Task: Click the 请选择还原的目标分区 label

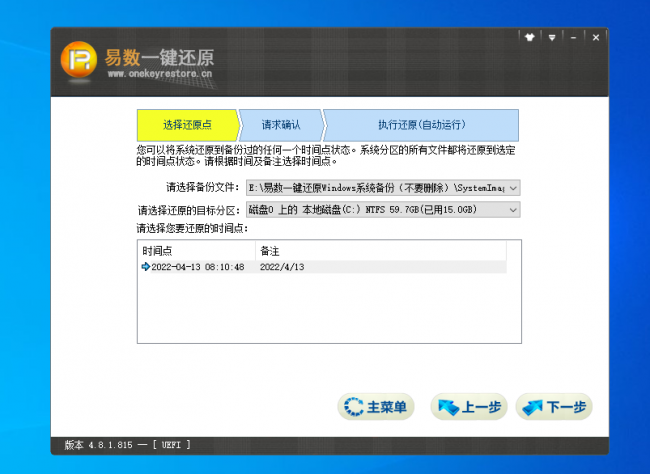Action: click(189, 210)
